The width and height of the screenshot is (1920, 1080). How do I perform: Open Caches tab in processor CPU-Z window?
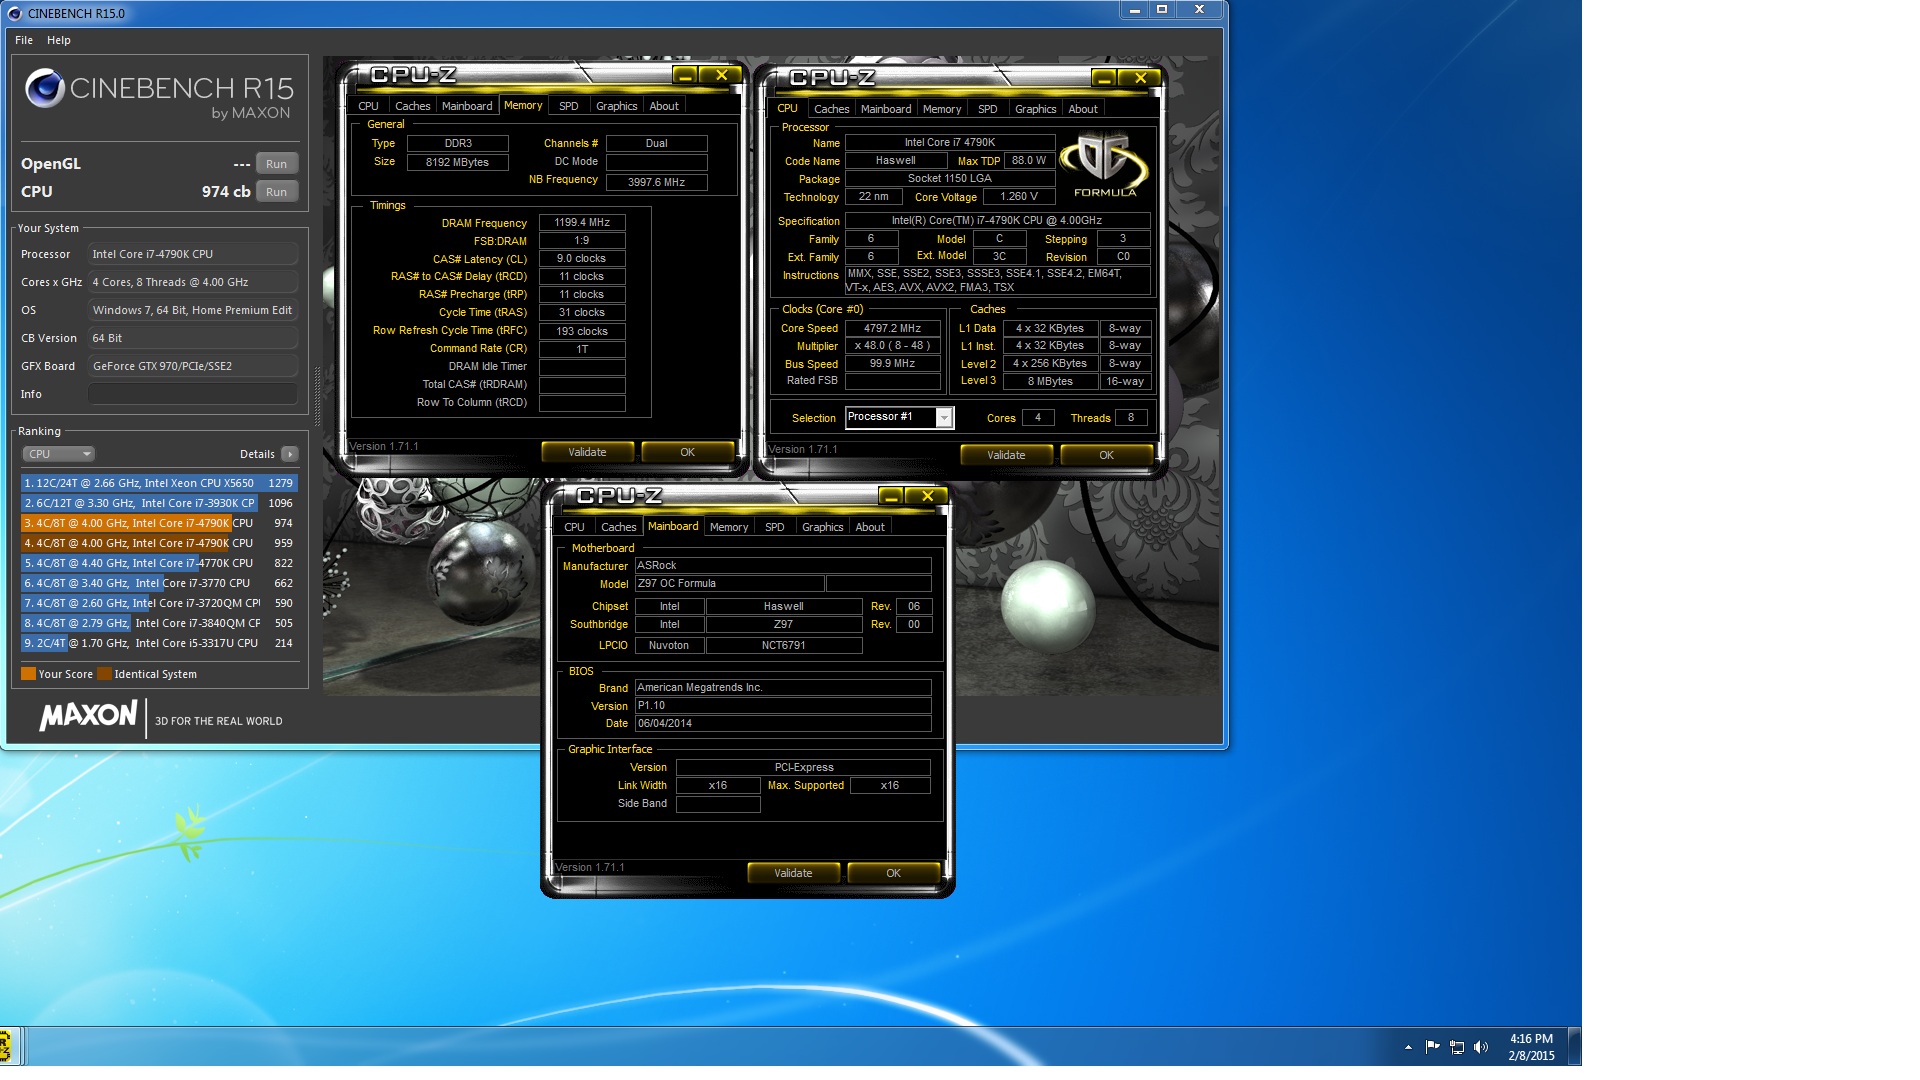832,109
